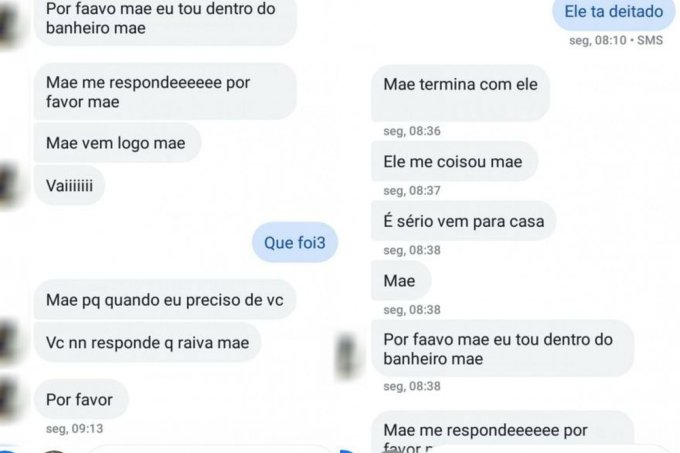The image size is (680, 453).
Task: Tap the 'seg, 09:13' timestamp label
Action: click(75, 429)
